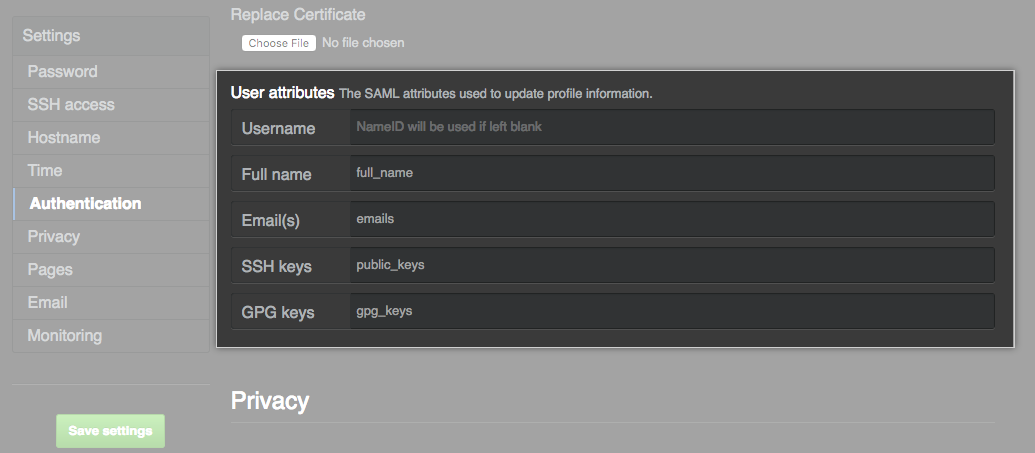This screenshot has width=1035, height=453.
Task: Navigate to Monitoring settings
Action: pos(65,336)
